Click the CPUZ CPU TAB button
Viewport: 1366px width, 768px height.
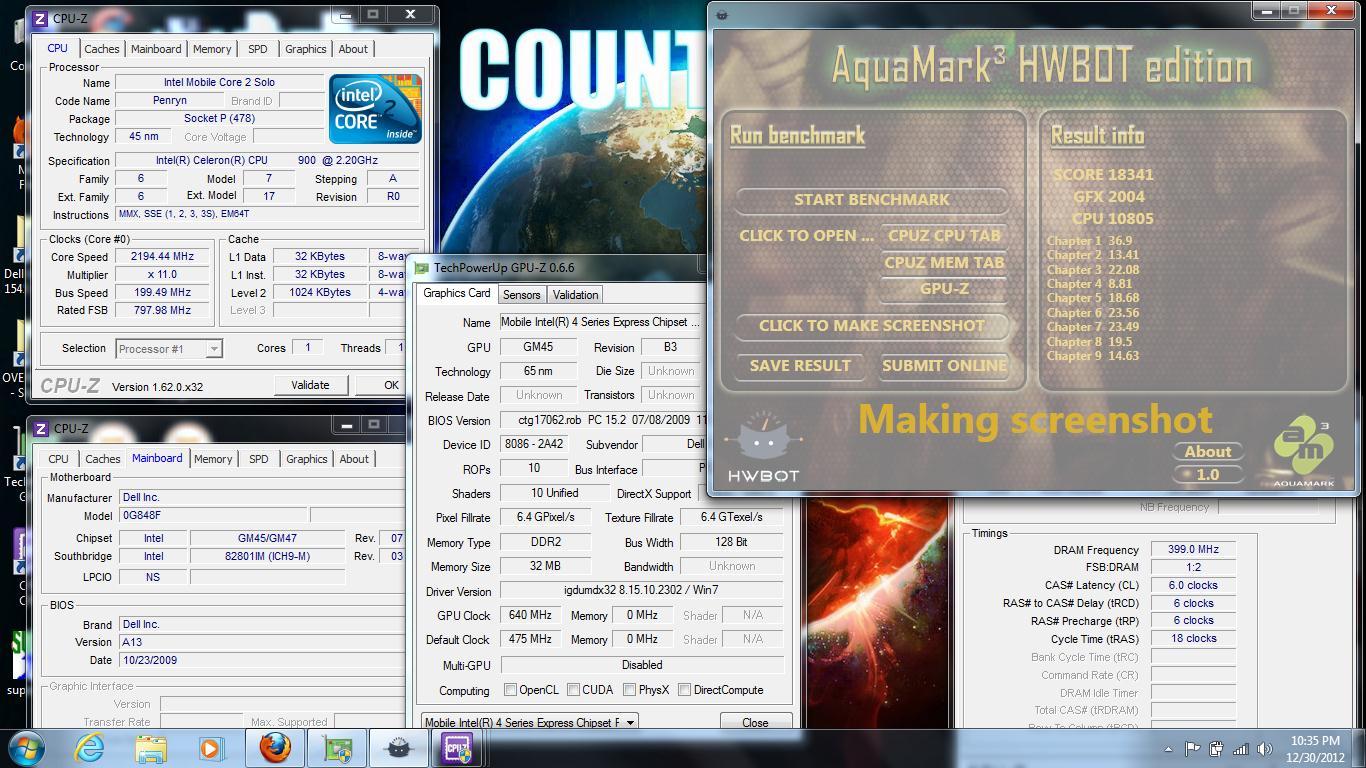coord(944,236)
